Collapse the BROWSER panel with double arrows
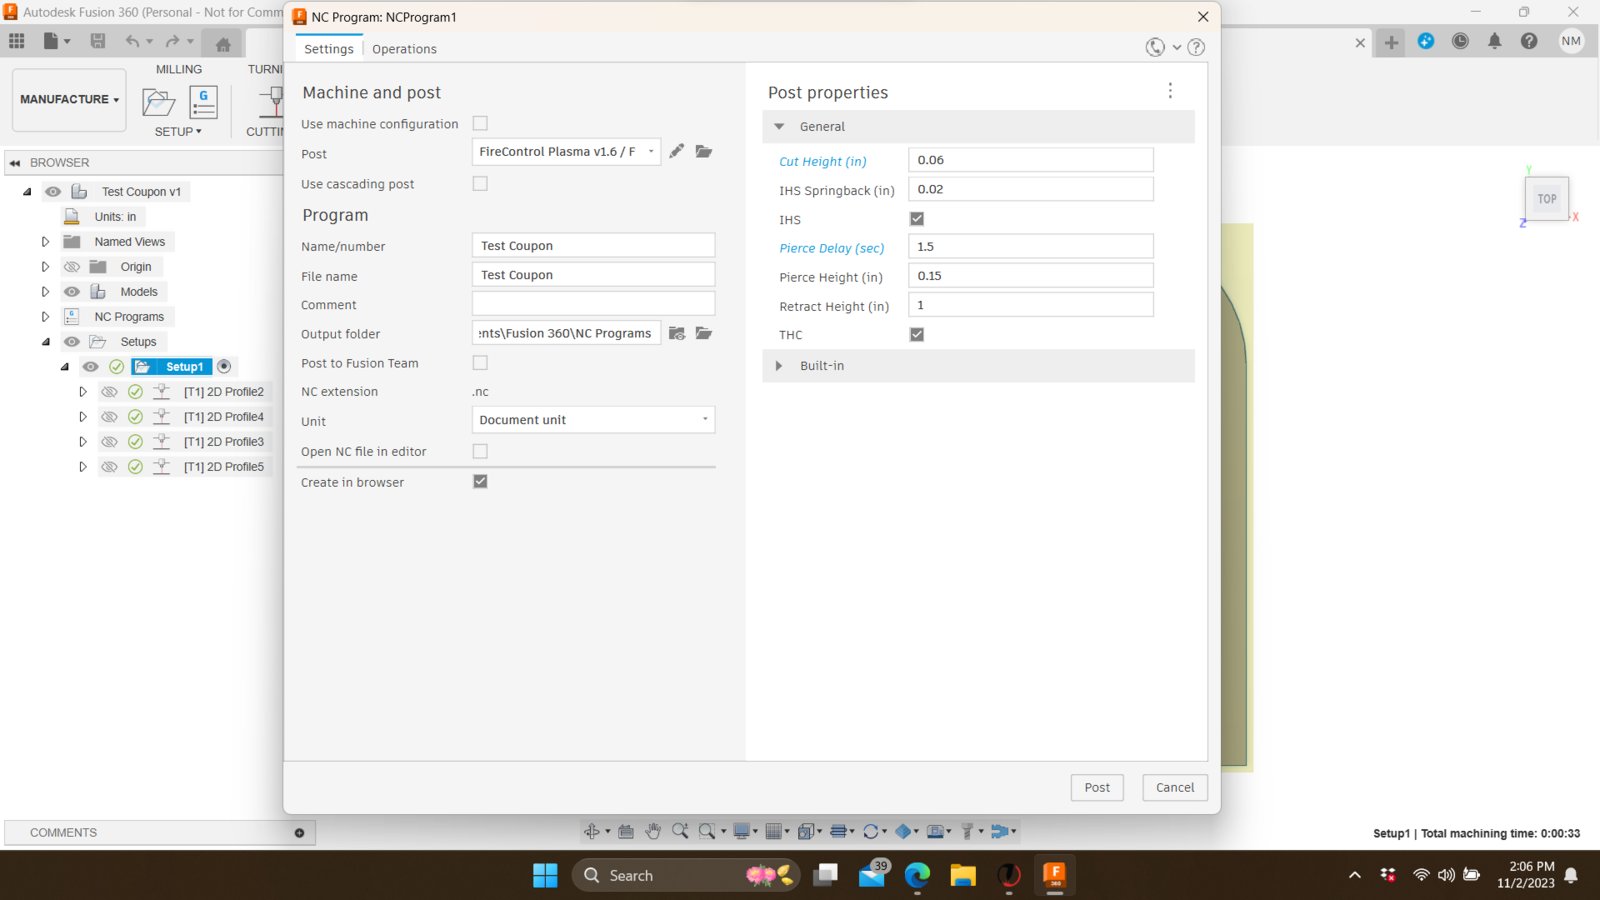Image resolution: width=1600 pixels, height=900 pixels. pyautogui.click(x=15, y=162)
